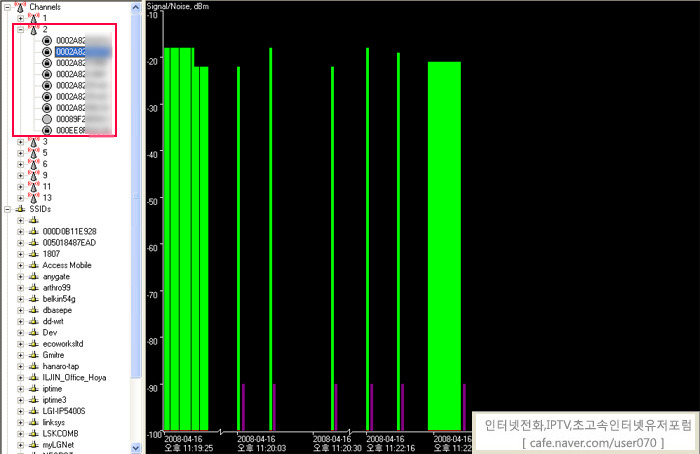
Task: Click the SSID icon next to Access Mobile
Action: 33,265
